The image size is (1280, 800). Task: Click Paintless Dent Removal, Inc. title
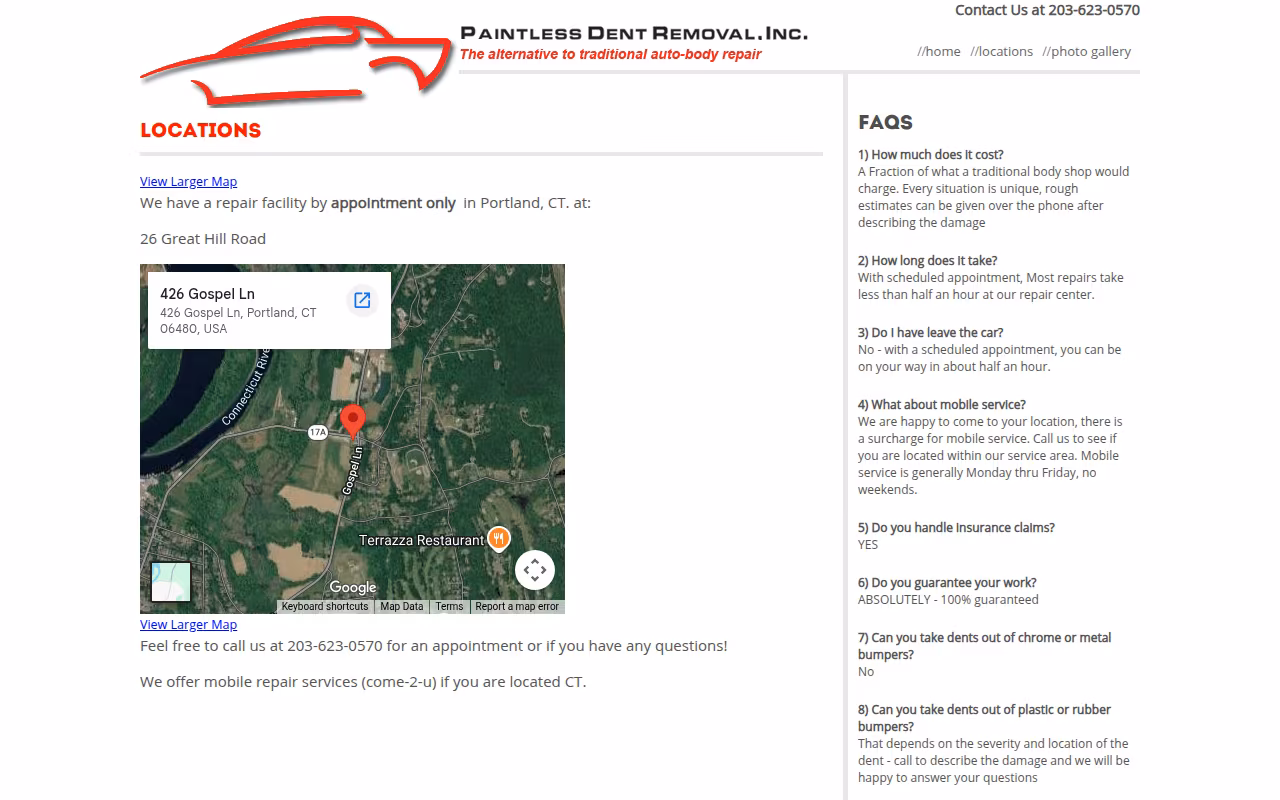pyautogui.click(x=634, y=33)
